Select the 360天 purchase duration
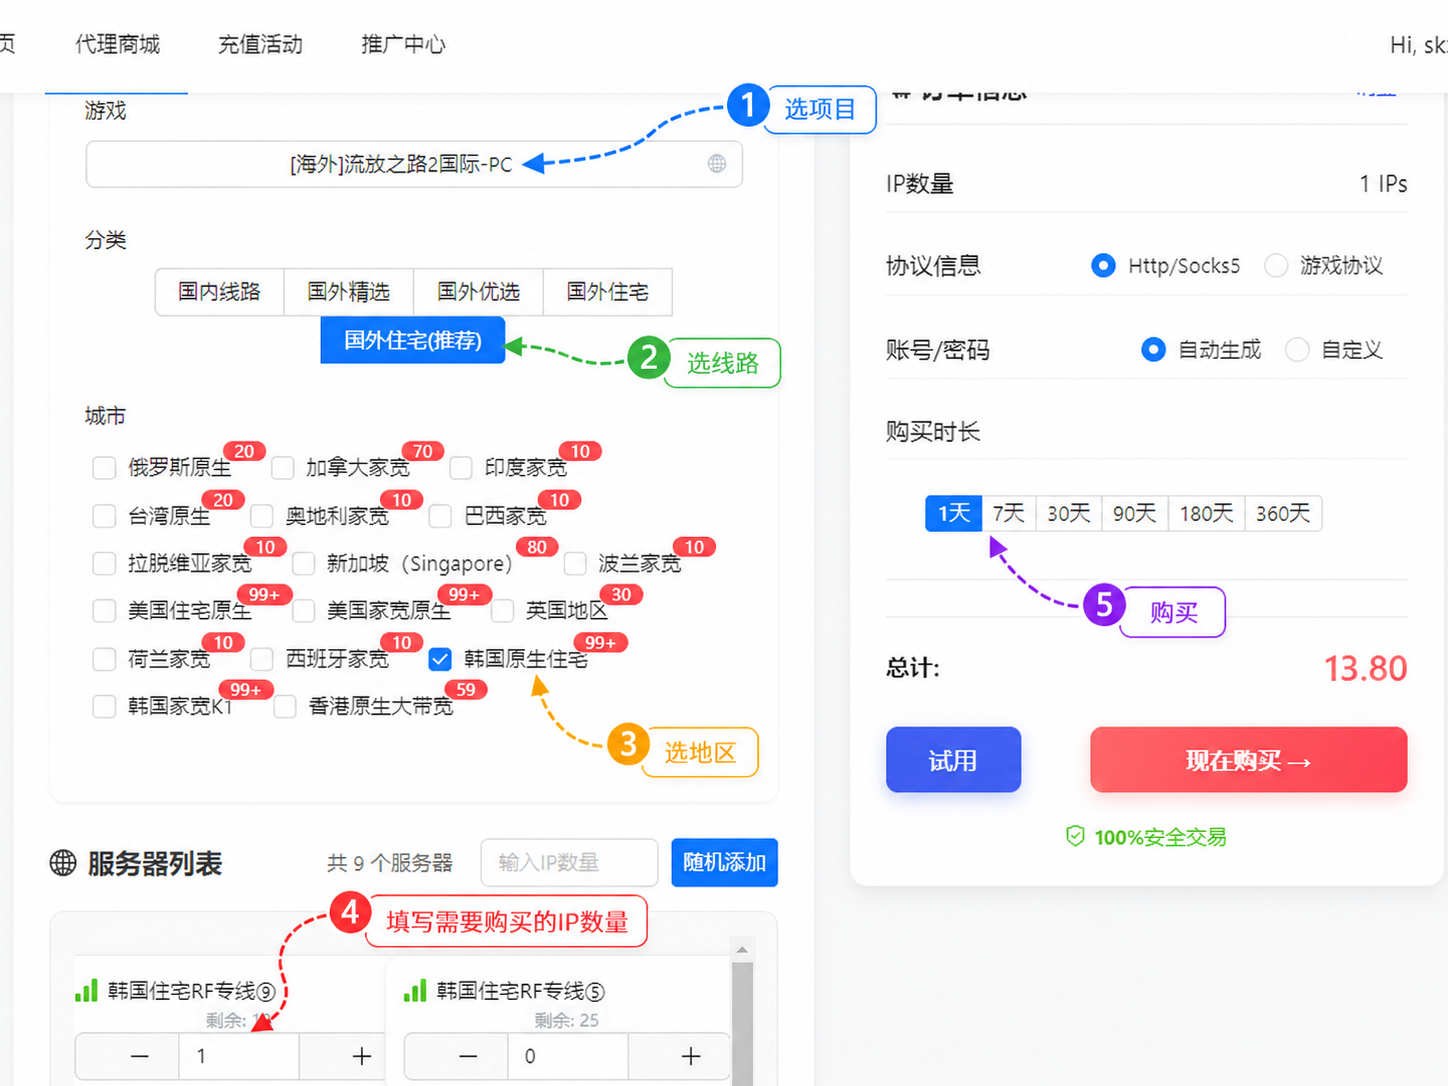The height and width of the screenshot is (1086, 1448). 1283,513
